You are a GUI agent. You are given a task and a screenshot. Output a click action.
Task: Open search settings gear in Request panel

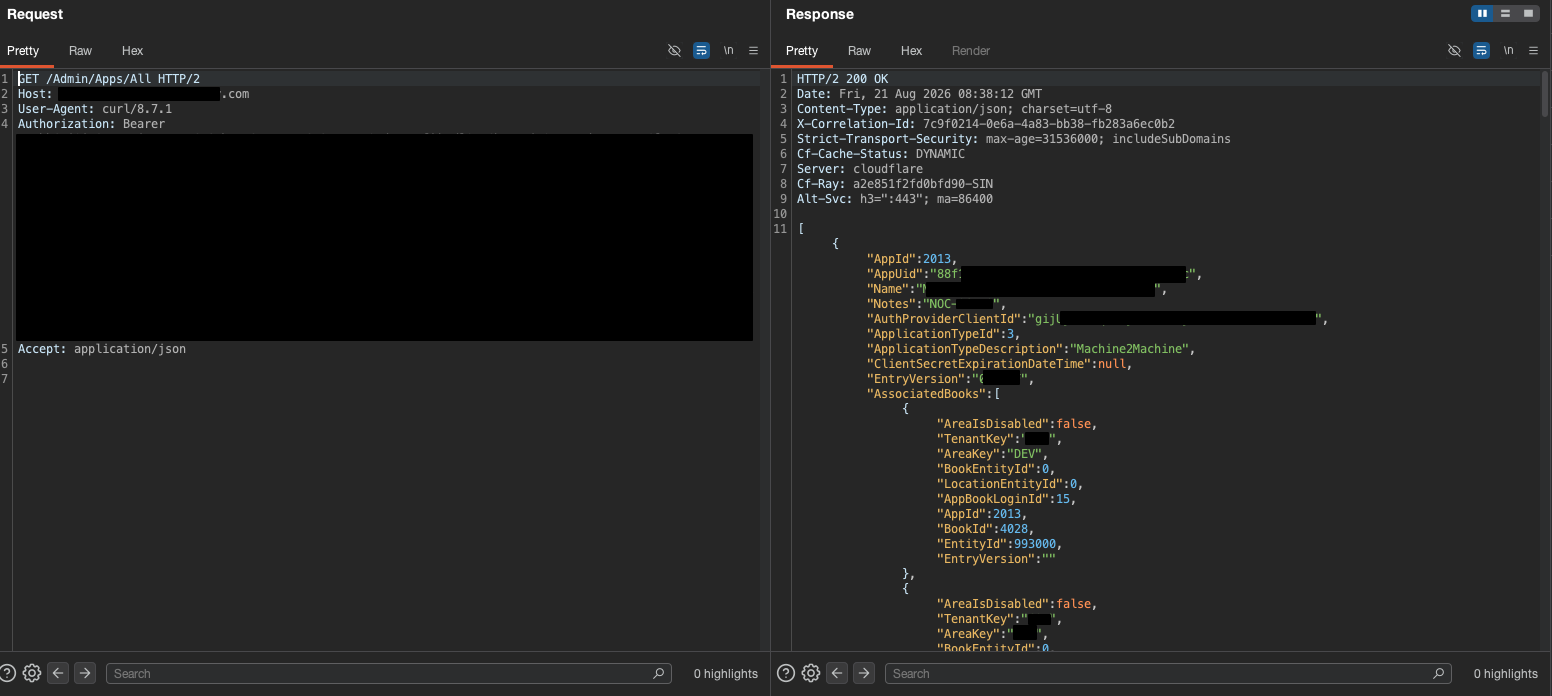[x=31, y=673]
